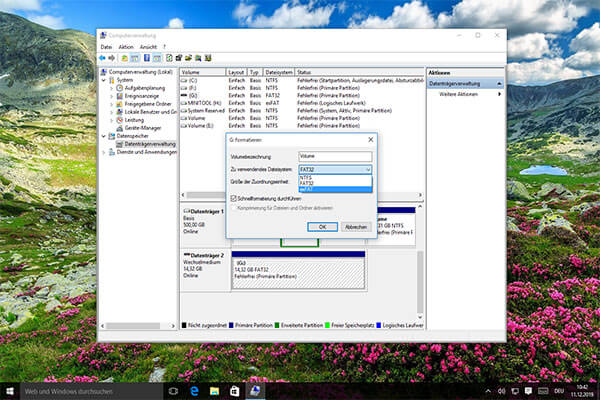Sort by the Status column header

tap(359, 72)
